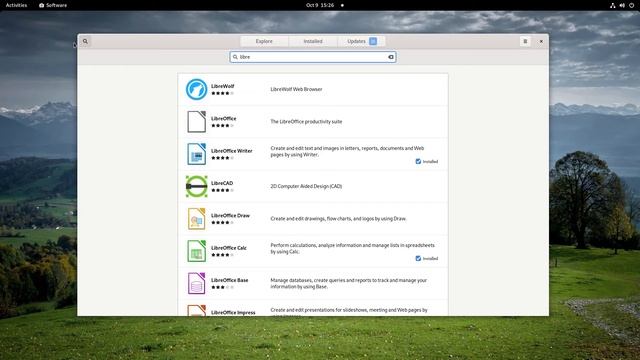Open the LibreOffice Impress title
Viewport: 640px width, 360px height.
(x=233, y=313)
